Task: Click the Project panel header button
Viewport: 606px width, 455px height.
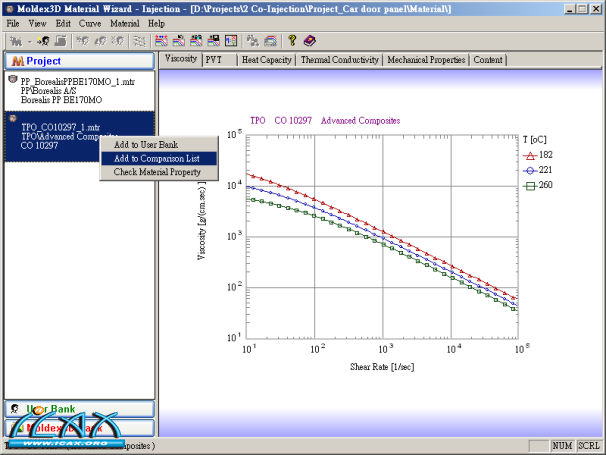Action: (78, 61)
